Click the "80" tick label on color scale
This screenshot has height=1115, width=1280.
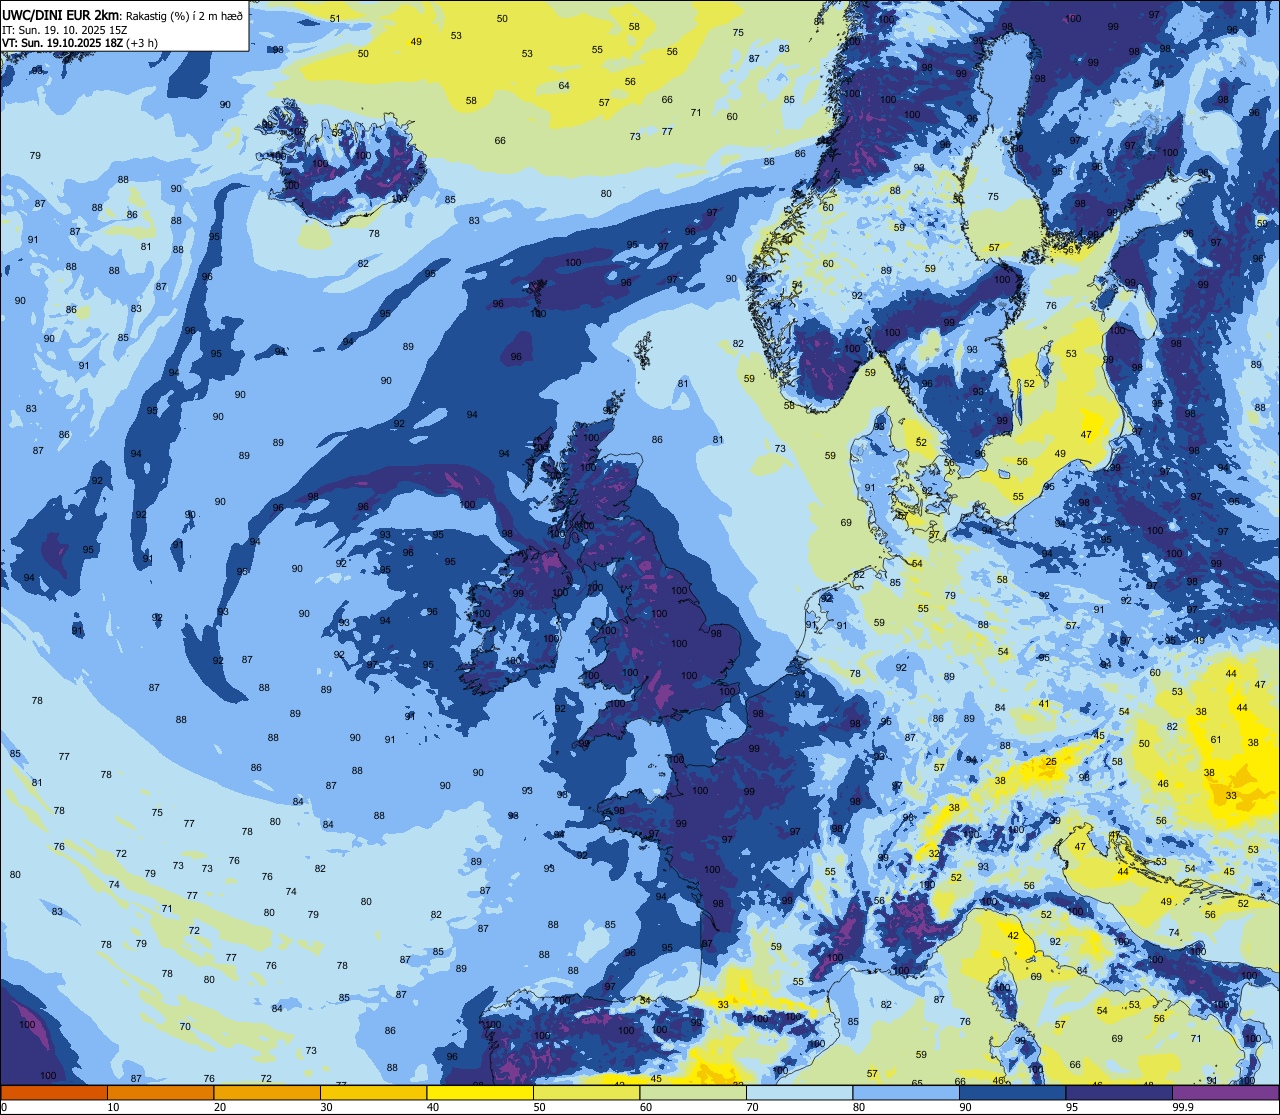pos(859,1107)
